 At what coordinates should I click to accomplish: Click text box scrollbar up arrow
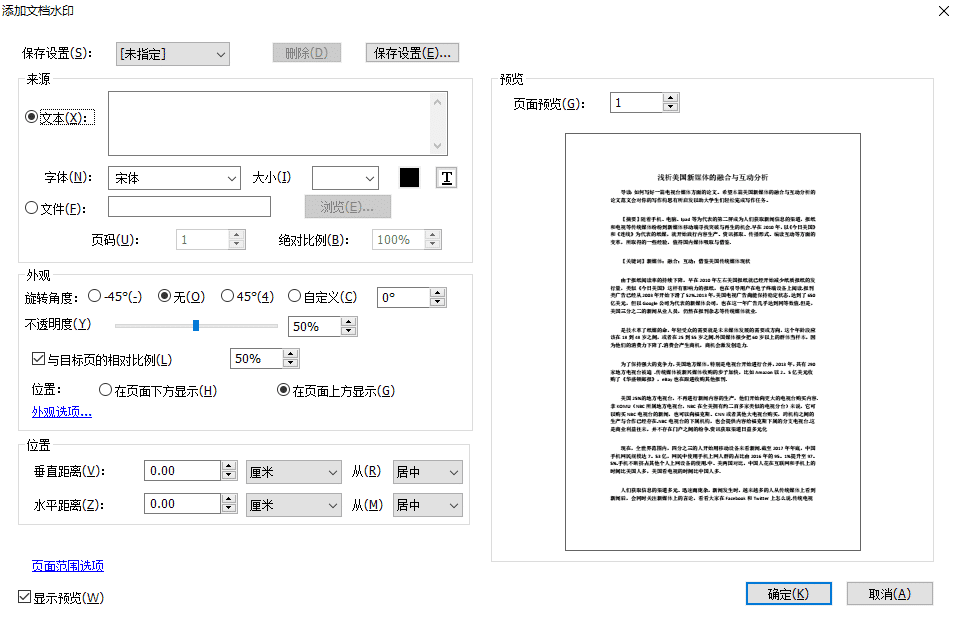pos(437,102)
